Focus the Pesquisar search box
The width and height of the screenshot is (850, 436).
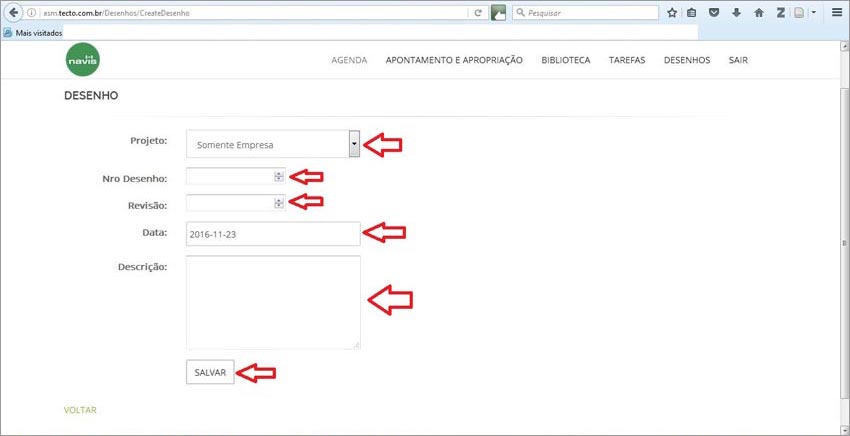585,12
